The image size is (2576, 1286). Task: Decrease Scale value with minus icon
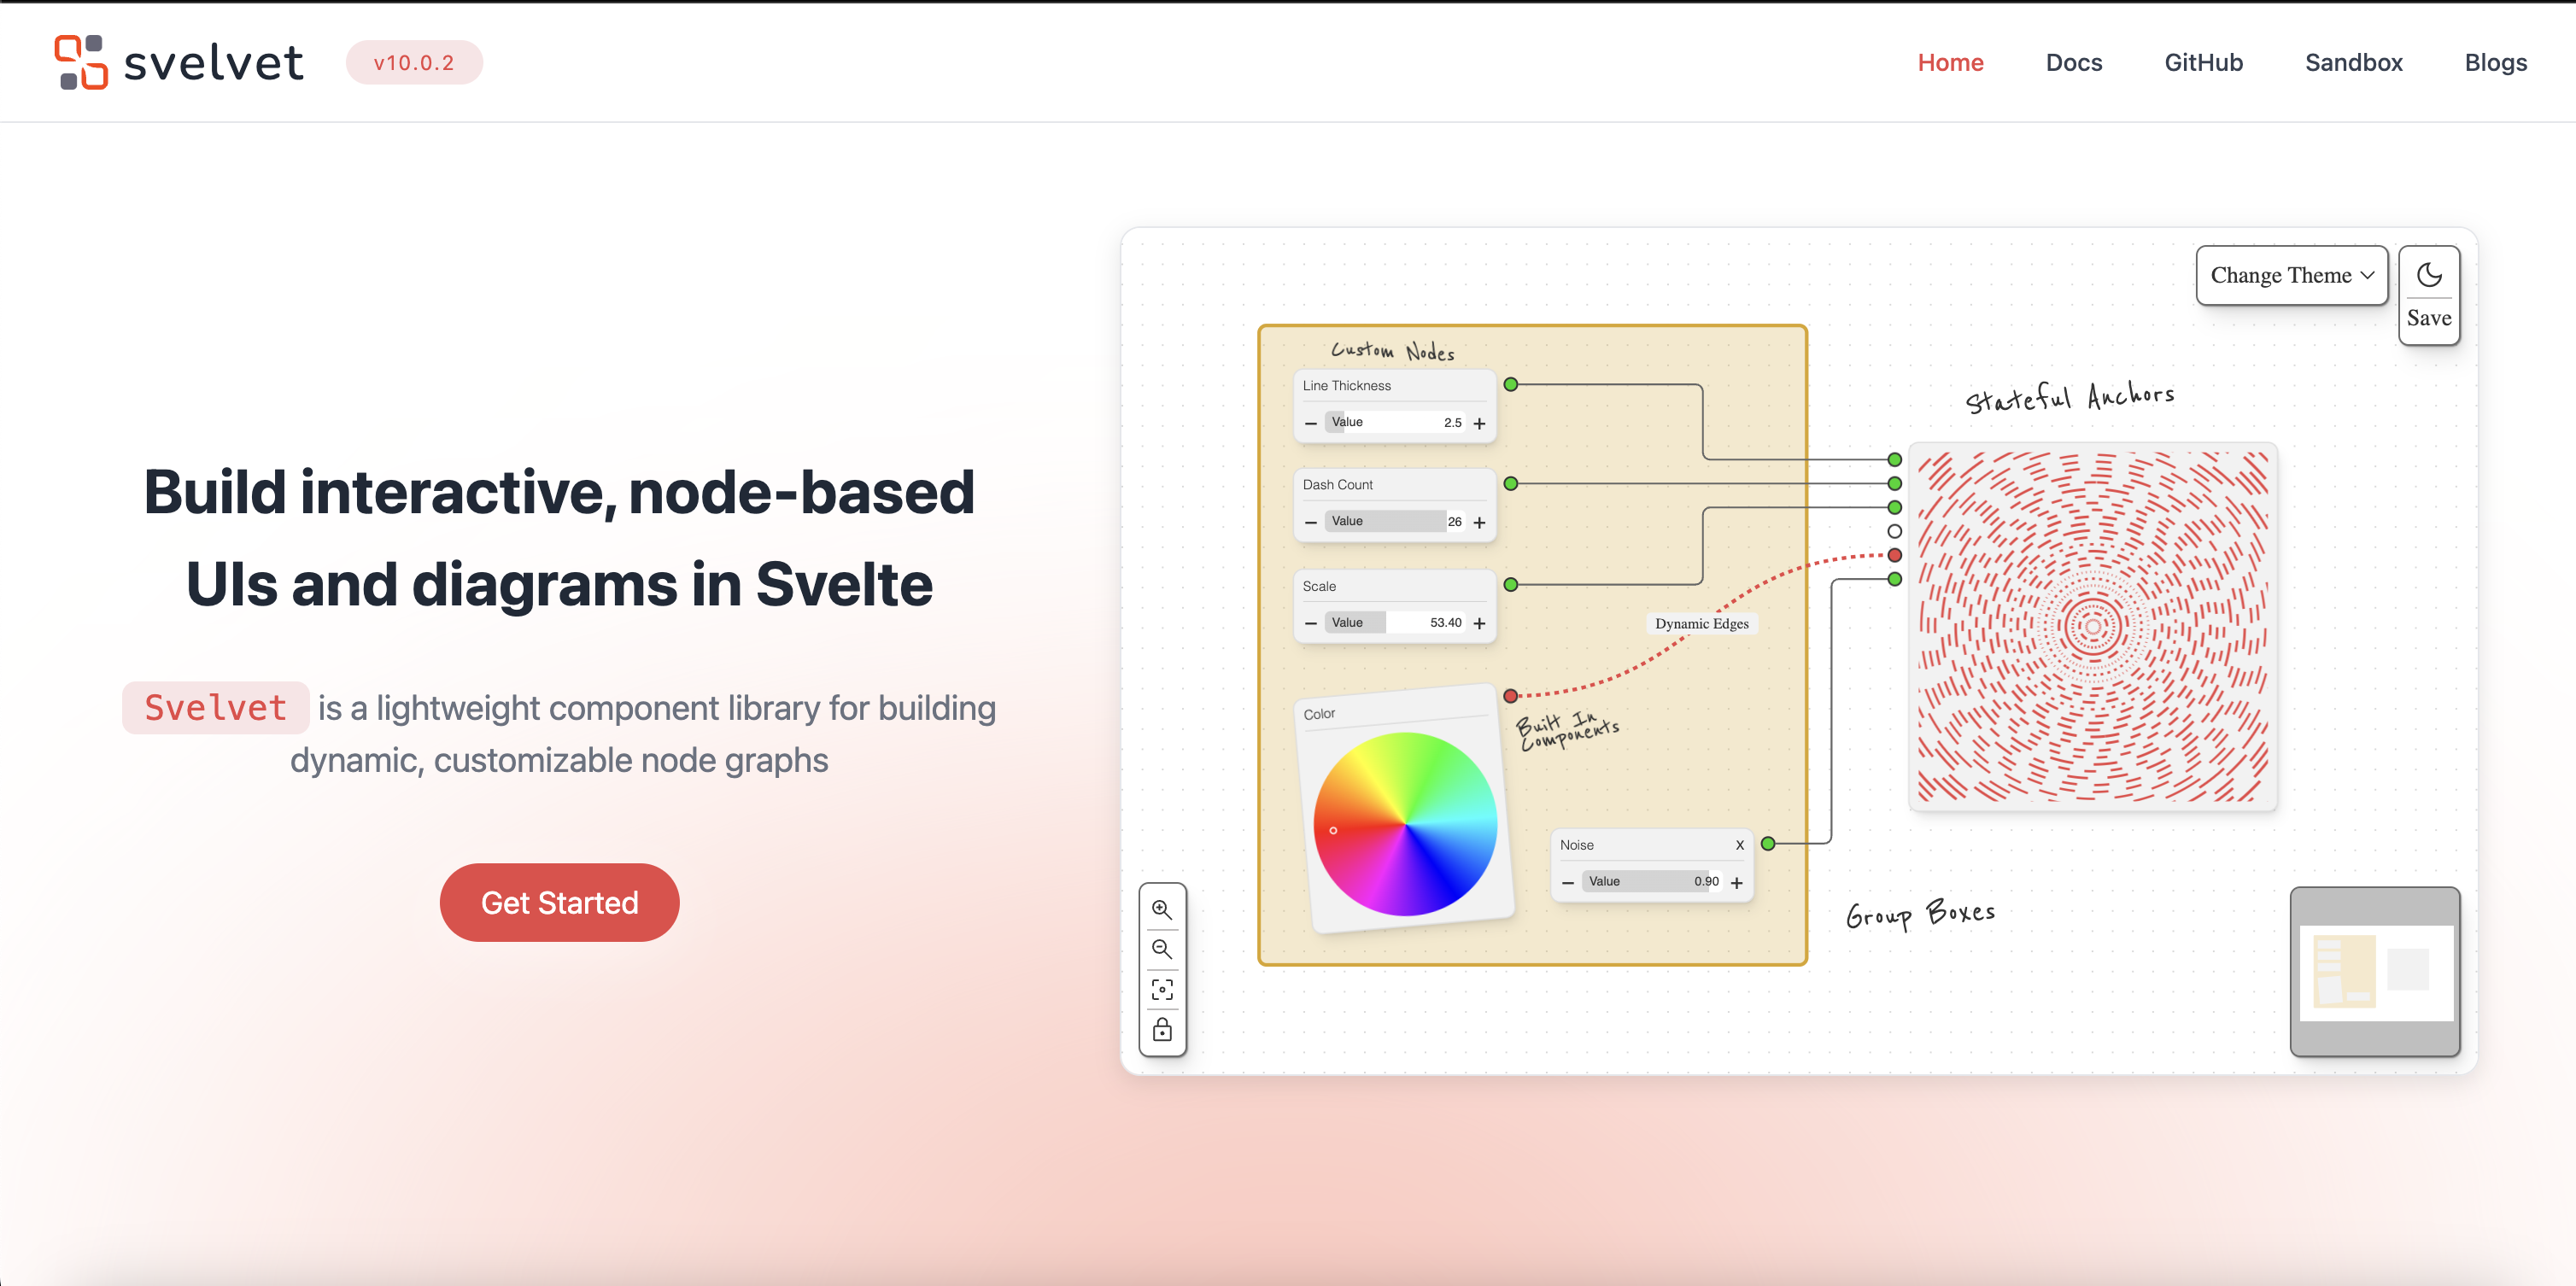pos(1311,623)
